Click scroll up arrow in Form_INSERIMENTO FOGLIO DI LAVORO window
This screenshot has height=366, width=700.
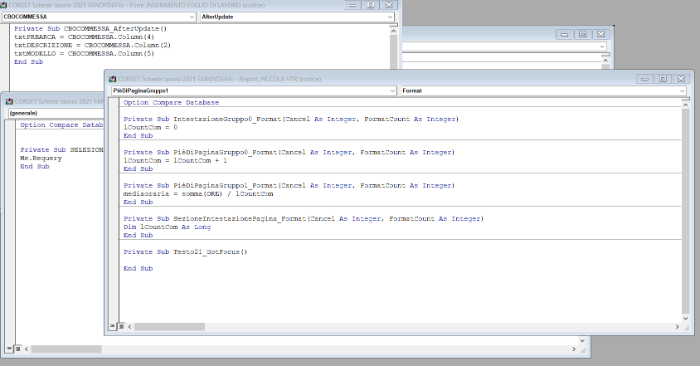pos(393,31)
